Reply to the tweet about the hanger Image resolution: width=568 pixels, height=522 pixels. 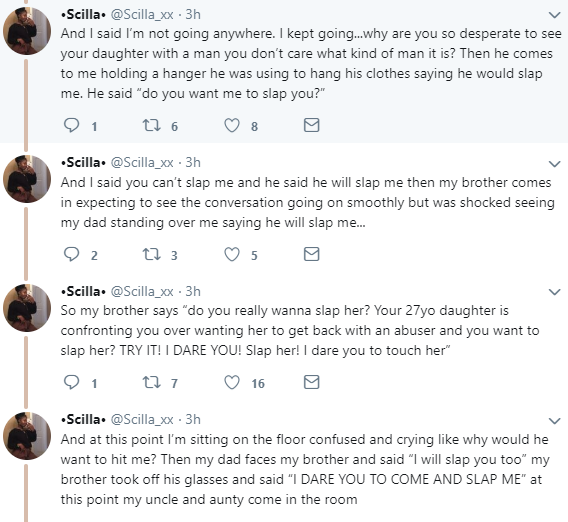pyautogui.click(x=71, y=125)
